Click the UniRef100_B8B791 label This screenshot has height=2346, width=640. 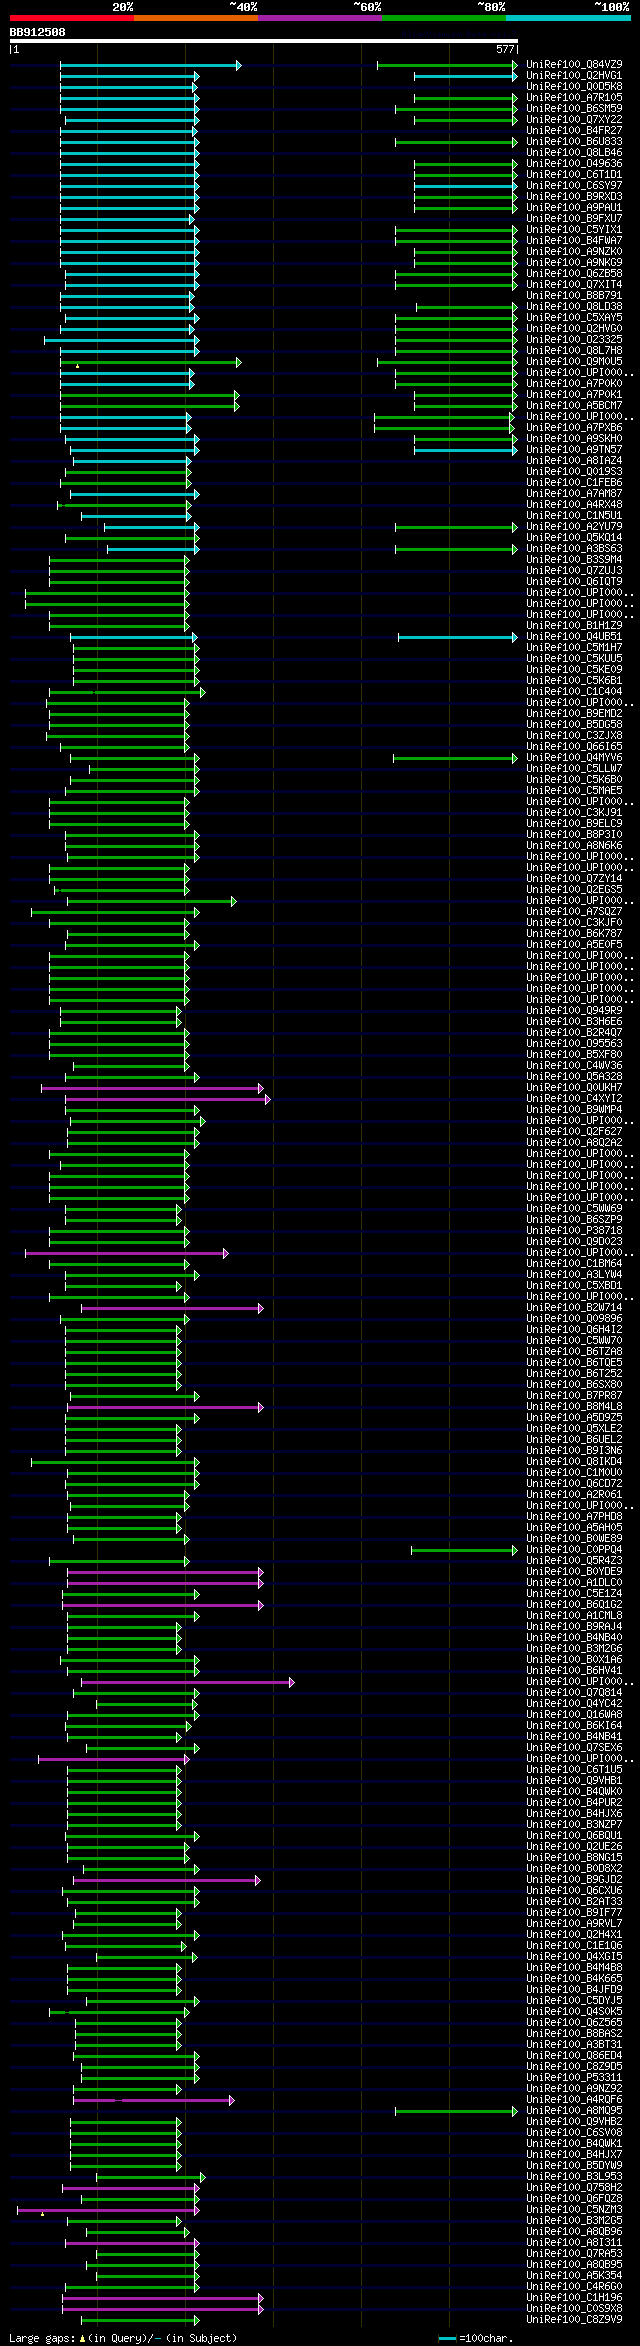574,296
